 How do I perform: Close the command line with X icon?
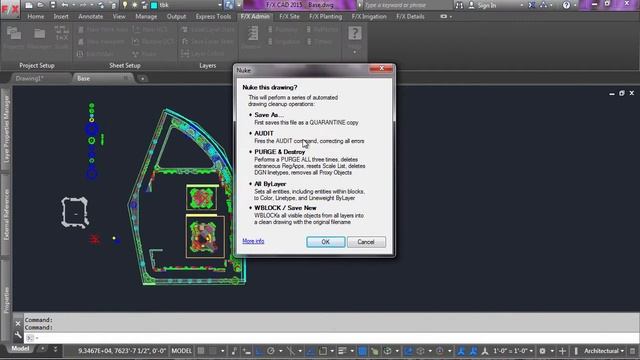[18, 323]
